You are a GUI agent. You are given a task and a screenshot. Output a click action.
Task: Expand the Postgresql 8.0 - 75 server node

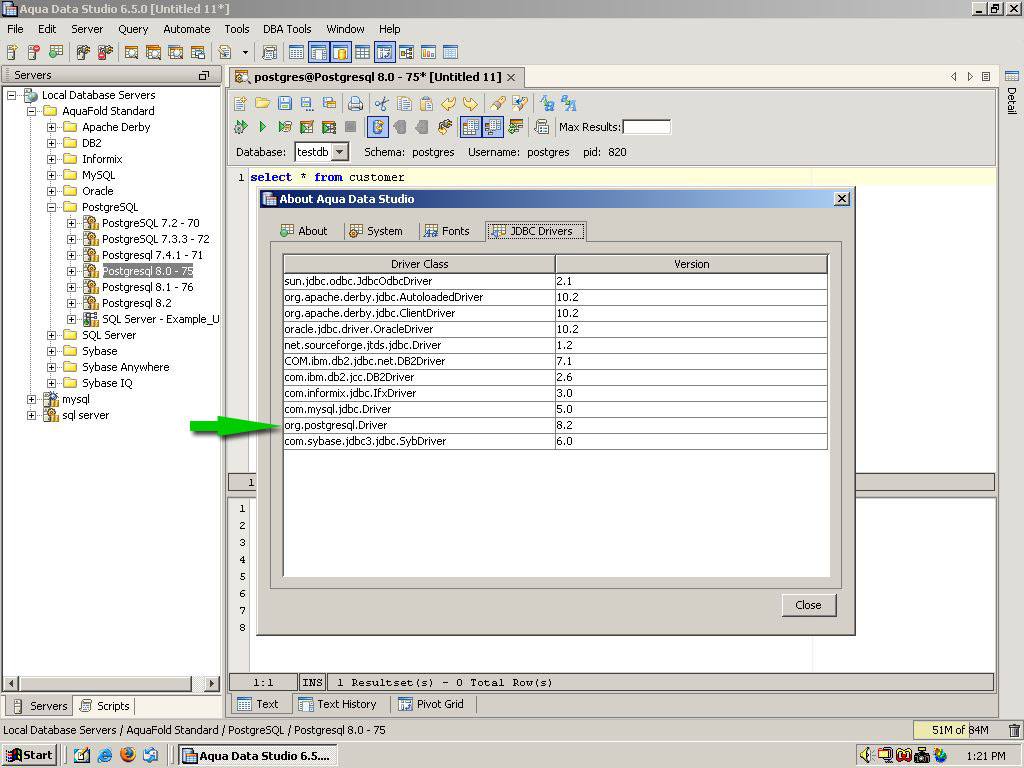tap(72, 271)
